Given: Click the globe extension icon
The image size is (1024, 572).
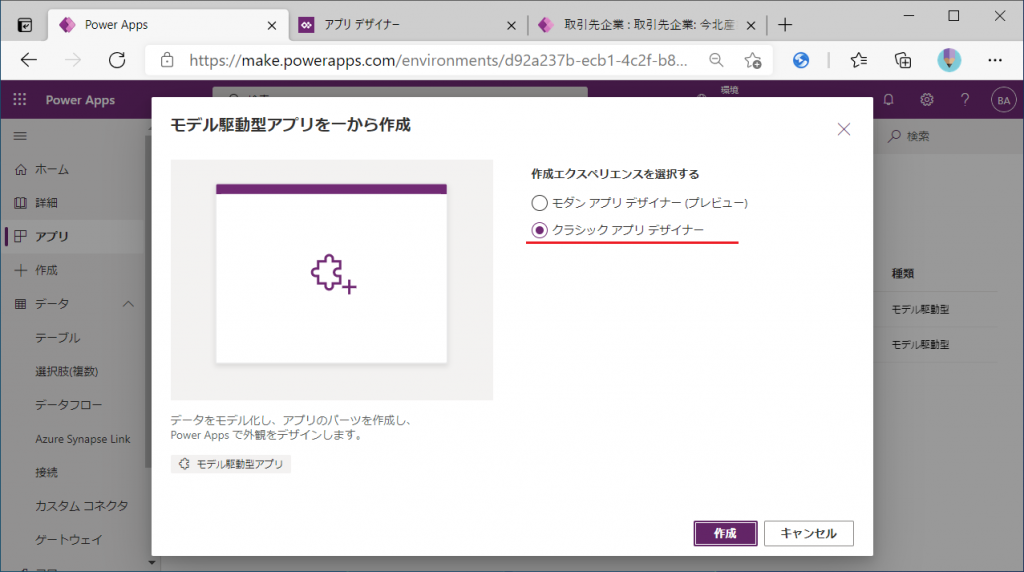Looking at the screenshot, I should pyautogui.click(x=801, y=60).
